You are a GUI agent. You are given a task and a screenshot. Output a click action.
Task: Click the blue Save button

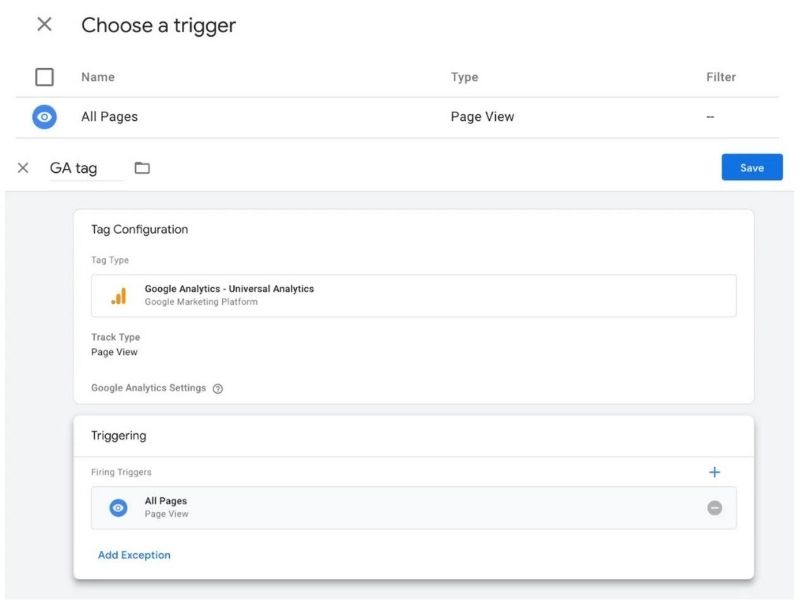[x=752, y=167]
